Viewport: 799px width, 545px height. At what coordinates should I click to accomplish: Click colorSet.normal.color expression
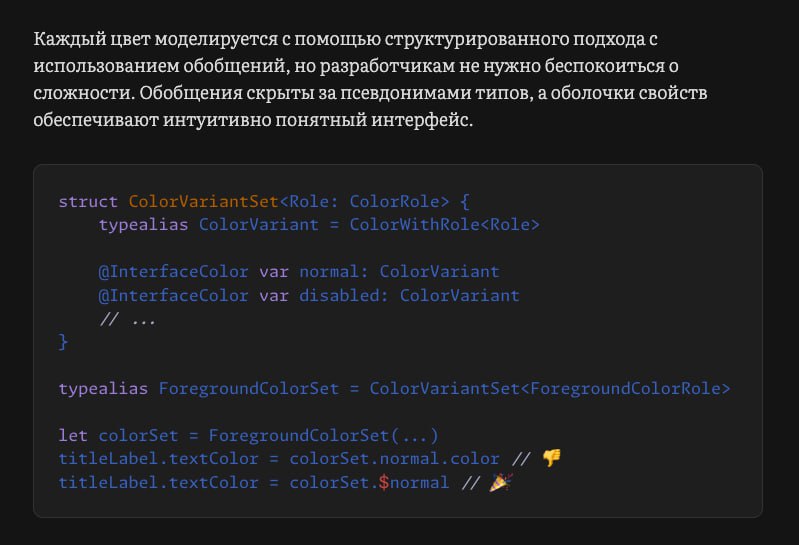[x=394, y=458]
